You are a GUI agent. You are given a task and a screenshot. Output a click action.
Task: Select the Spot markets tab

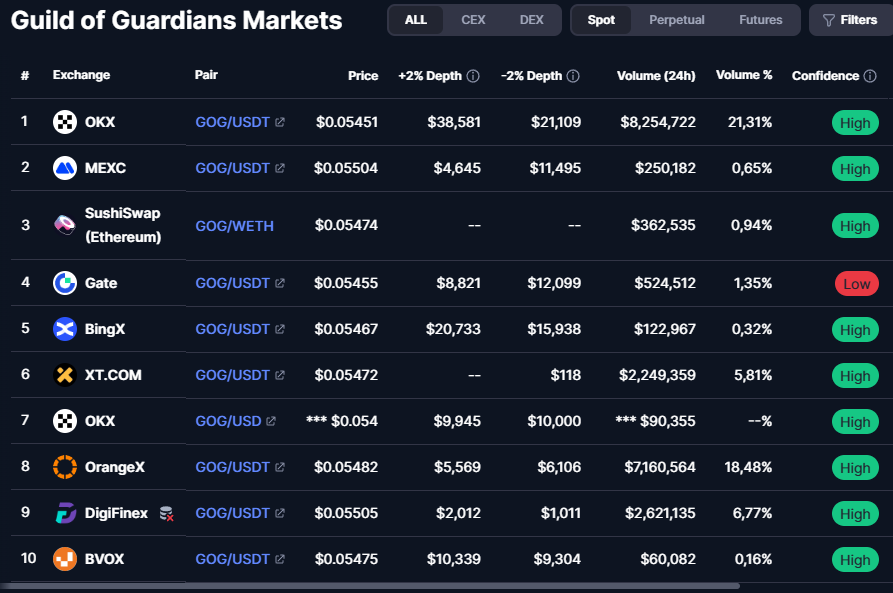601,20
